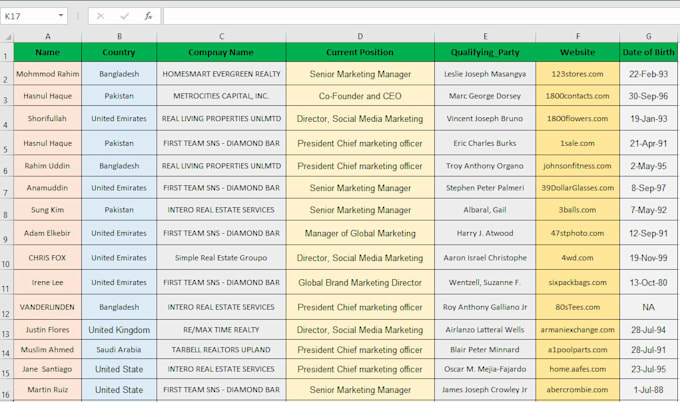Select cell 'Martin Ruiz'
Screen dimensions: 680x403
point(48,390)
